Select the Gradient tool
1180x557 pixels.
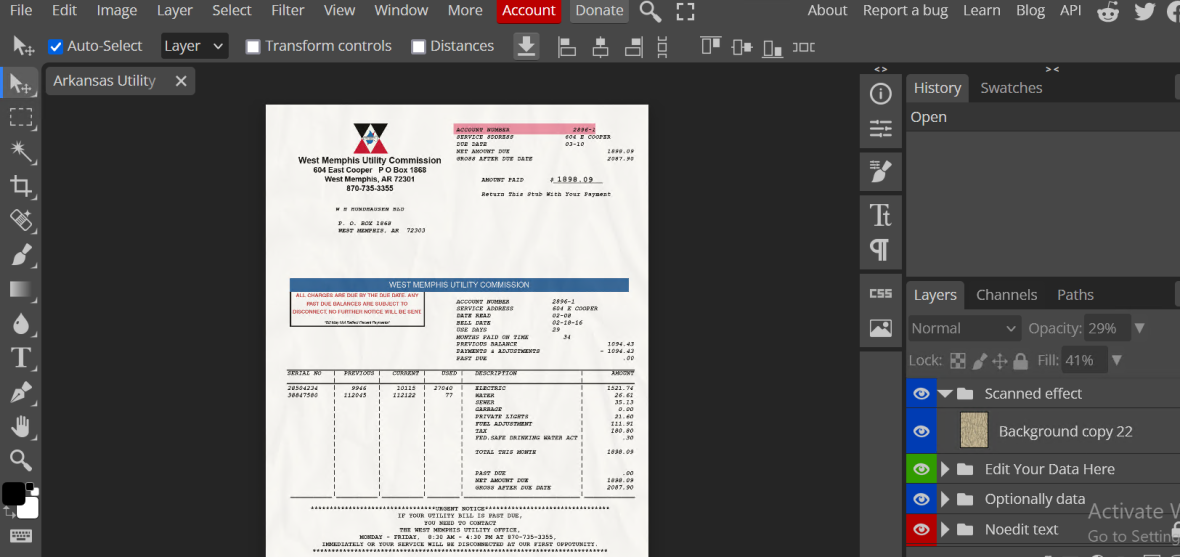point(21,290)
